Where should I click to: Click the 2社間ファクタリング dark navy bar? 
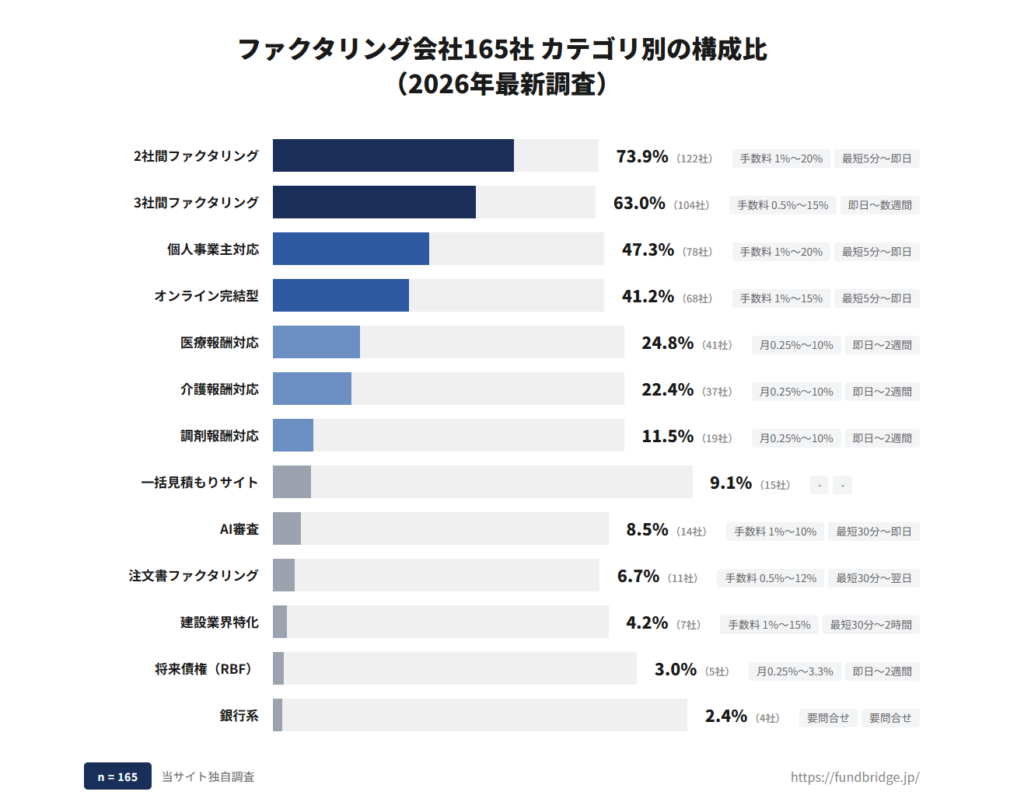(x=393, y=156)
